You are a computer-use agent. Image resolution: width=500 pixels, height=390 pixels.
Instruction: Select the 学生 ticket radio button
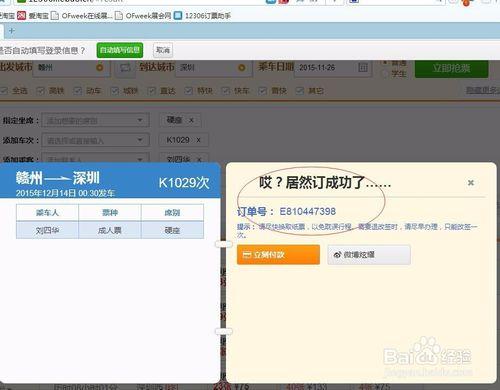[x=385, y=74]
